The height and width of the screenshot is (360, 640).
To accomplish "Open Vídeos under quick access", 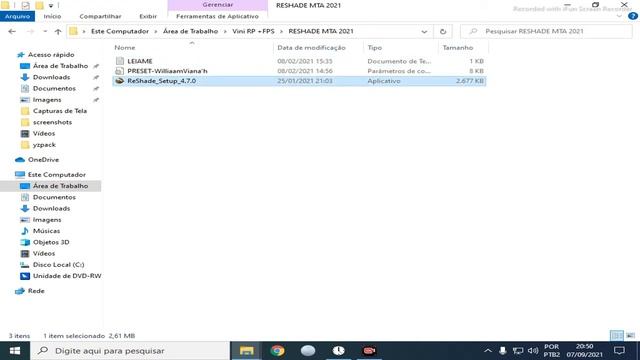I will click(x=44, y=133).
